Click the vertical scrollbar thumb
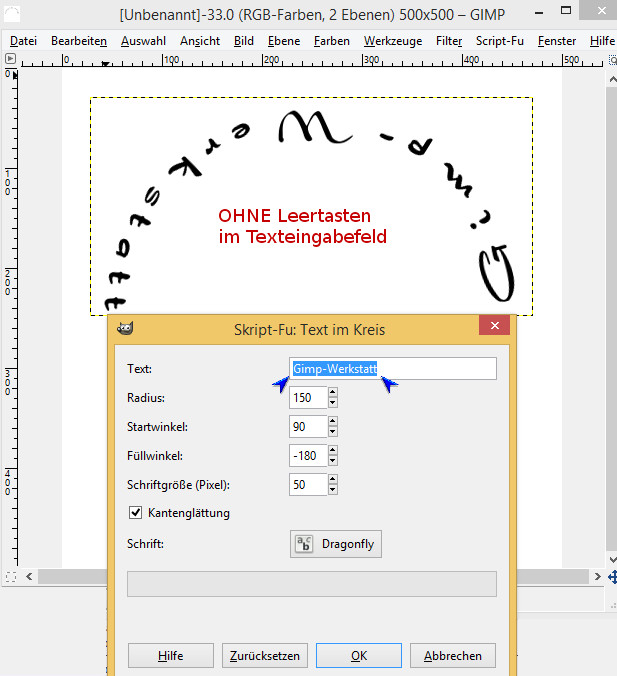The height and width of the screenshot is (676, 617). (612, 319)
